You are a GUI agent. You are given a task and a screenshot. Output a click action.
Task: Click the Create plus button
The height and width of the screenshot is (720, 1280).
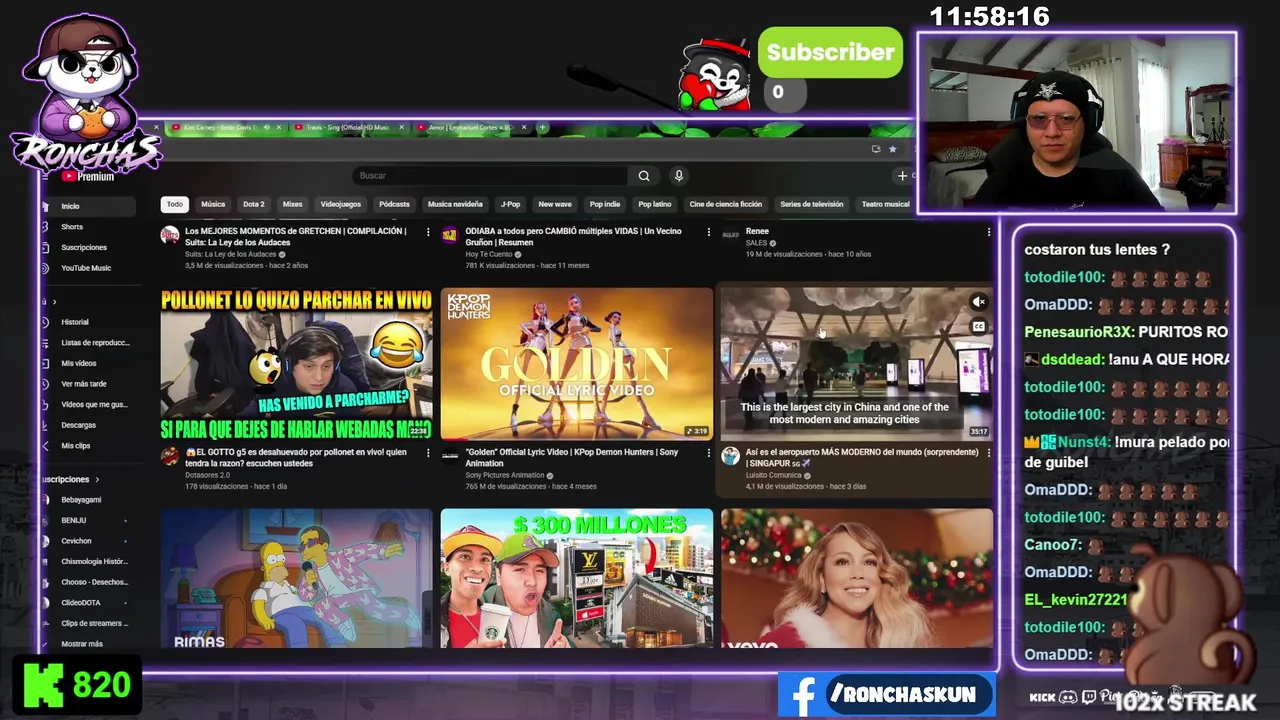coord(902,176)
